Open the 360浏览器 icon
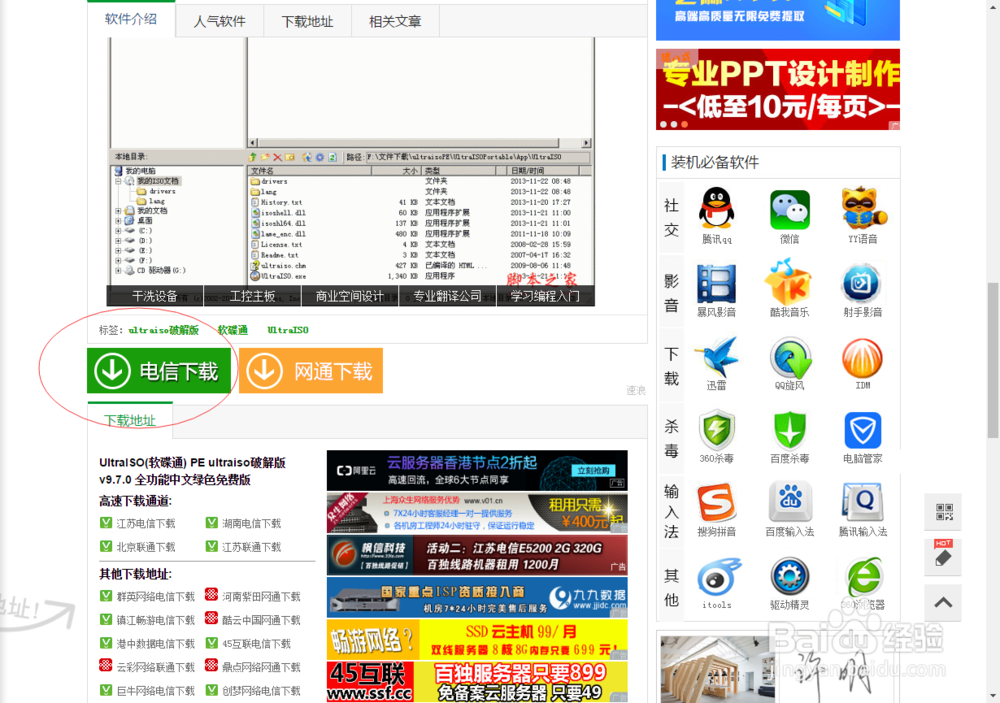Viewport: 1000px width, 703px height. 862,576
